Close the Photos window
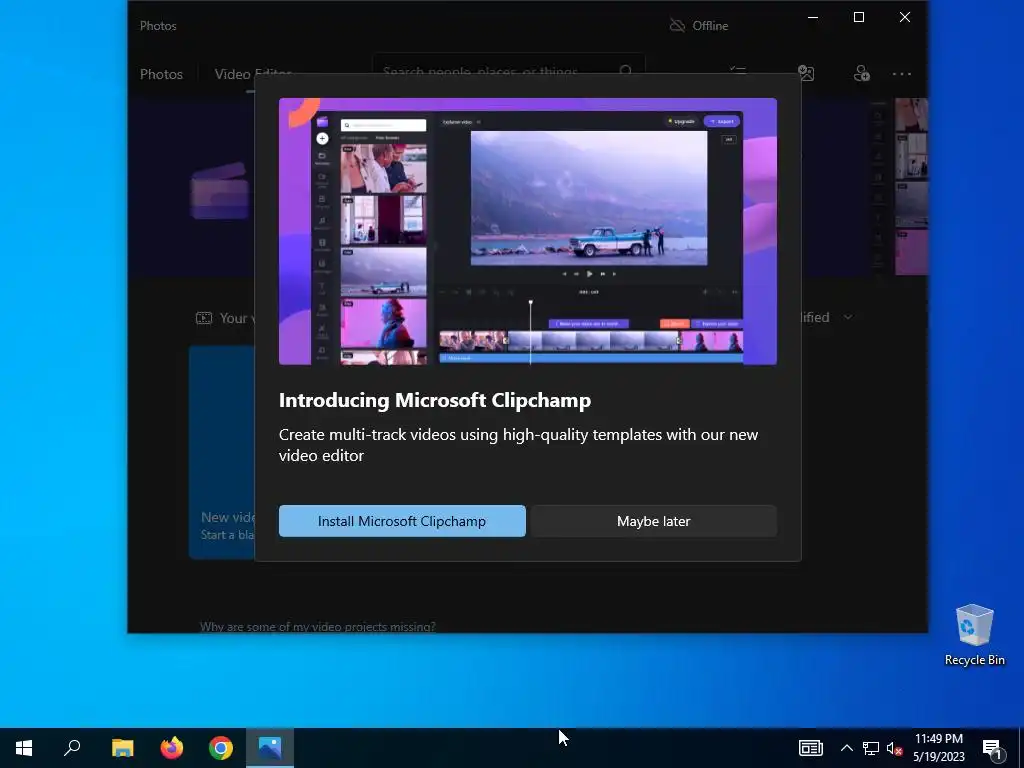This screenshot has height=768, width=1024. pyautogui.click(x=904, y=18)
